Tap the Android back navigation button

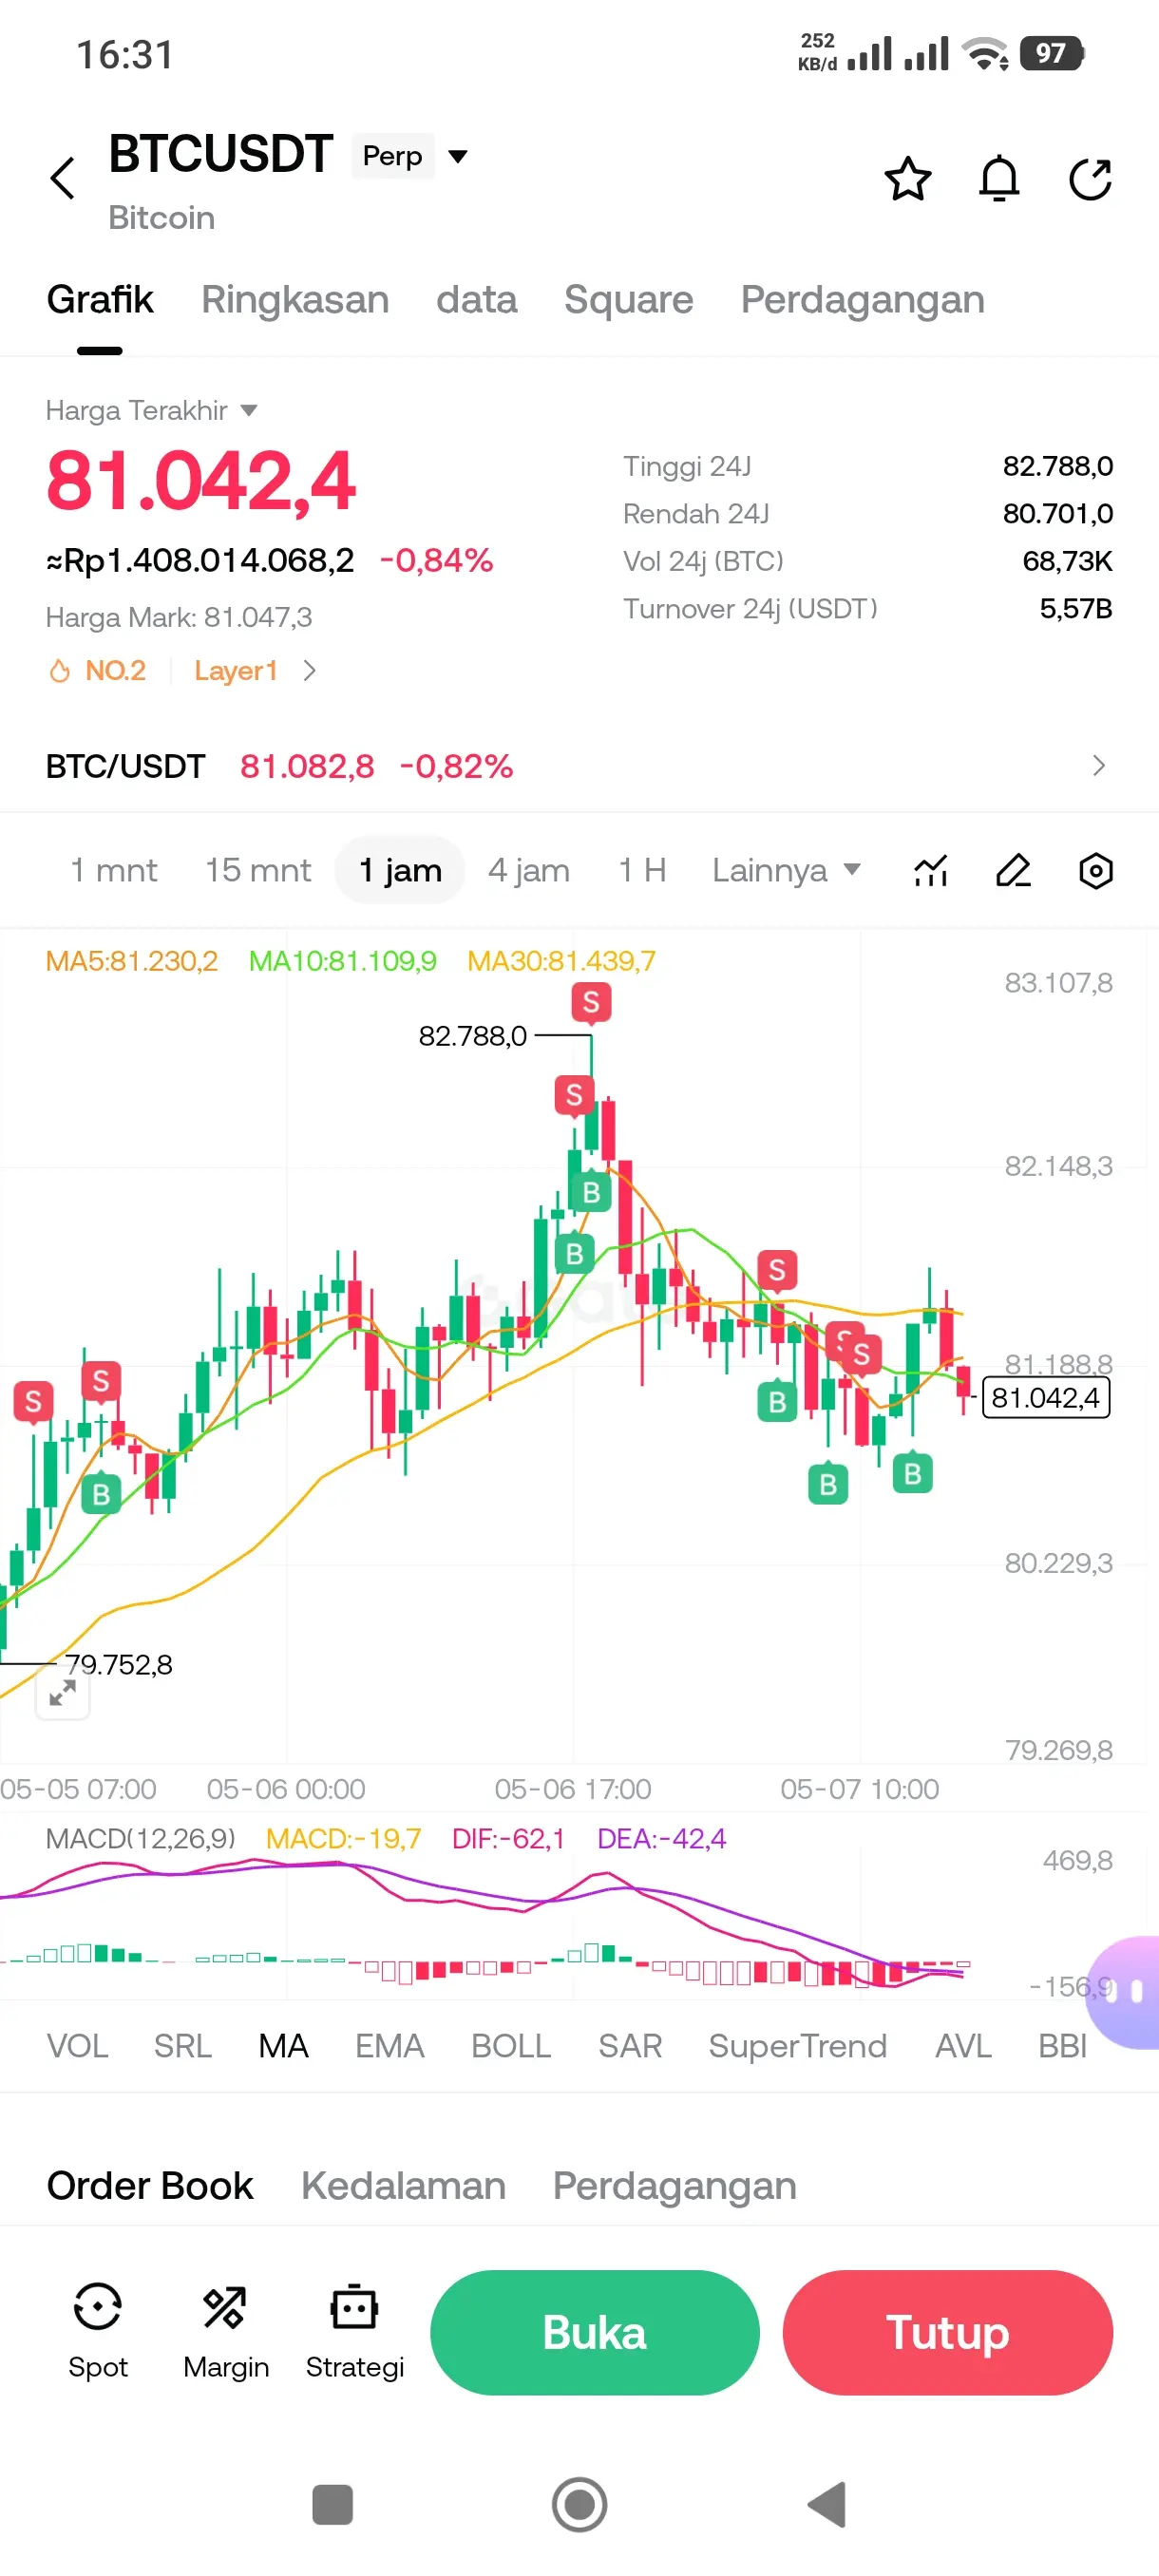click(827, 2505)
